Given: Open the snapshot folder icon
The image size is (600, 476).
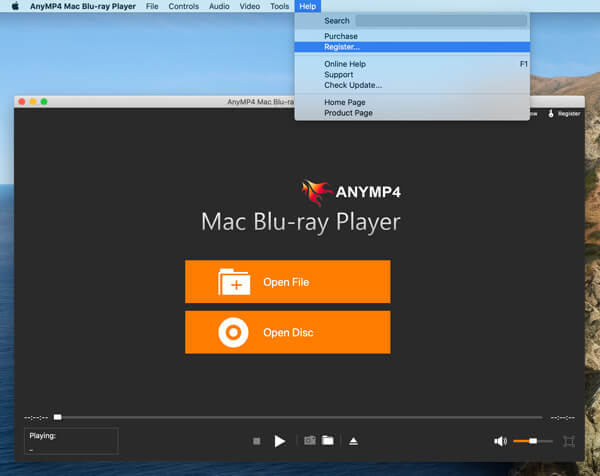Looking at the screenshot, I should [327, 440].
